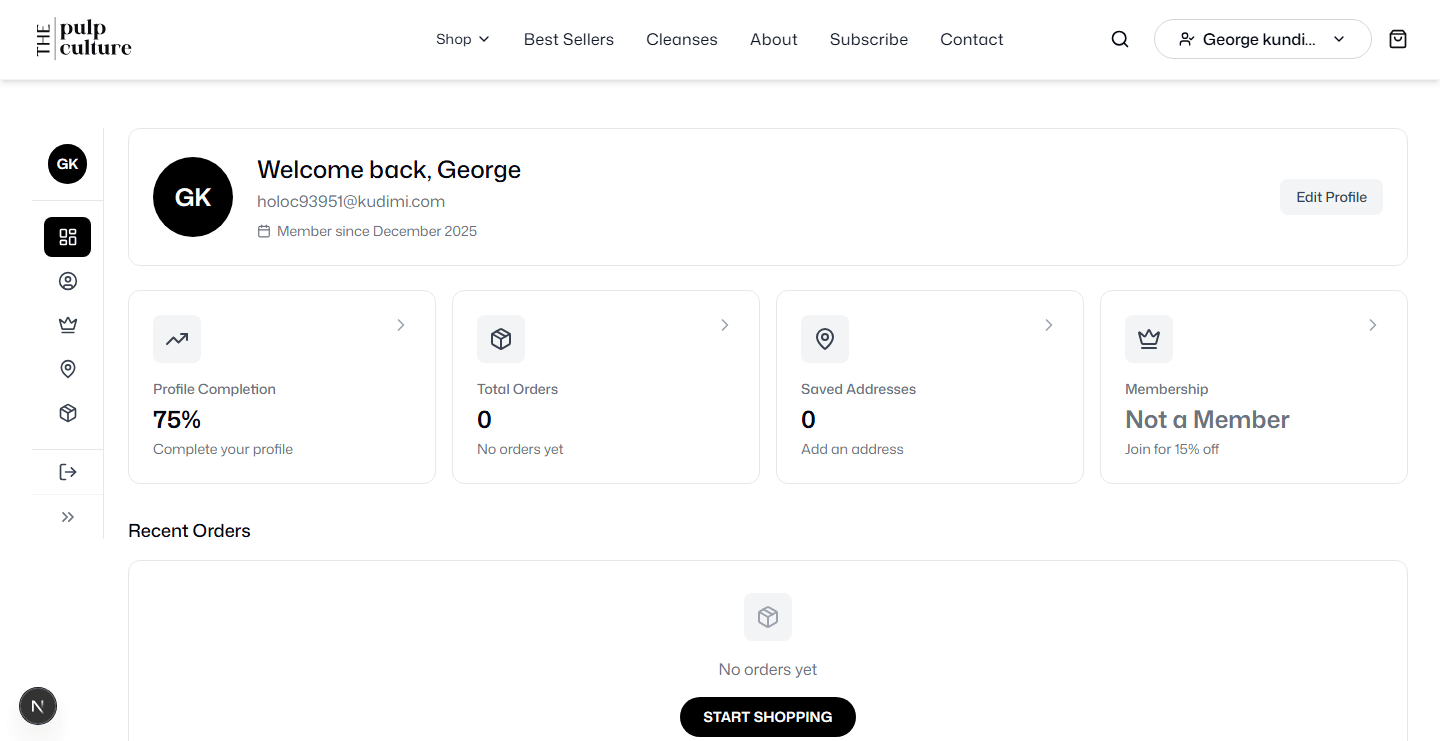
Task: Open the shopping bag cart icon
Action: tap(1398, 39)
